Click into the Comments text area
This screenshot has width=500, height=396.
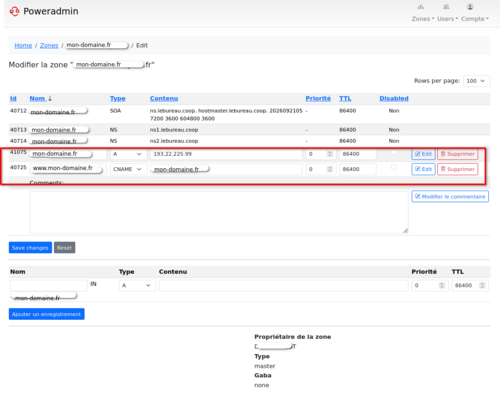click(219, 212)
